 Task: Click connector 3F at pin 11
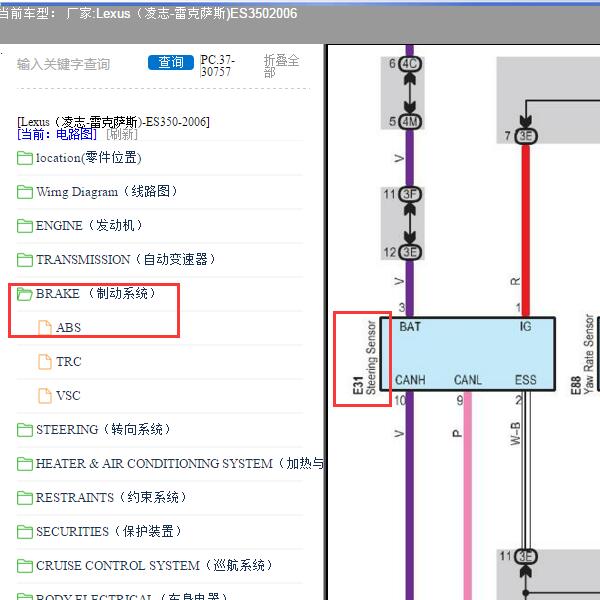410,194
